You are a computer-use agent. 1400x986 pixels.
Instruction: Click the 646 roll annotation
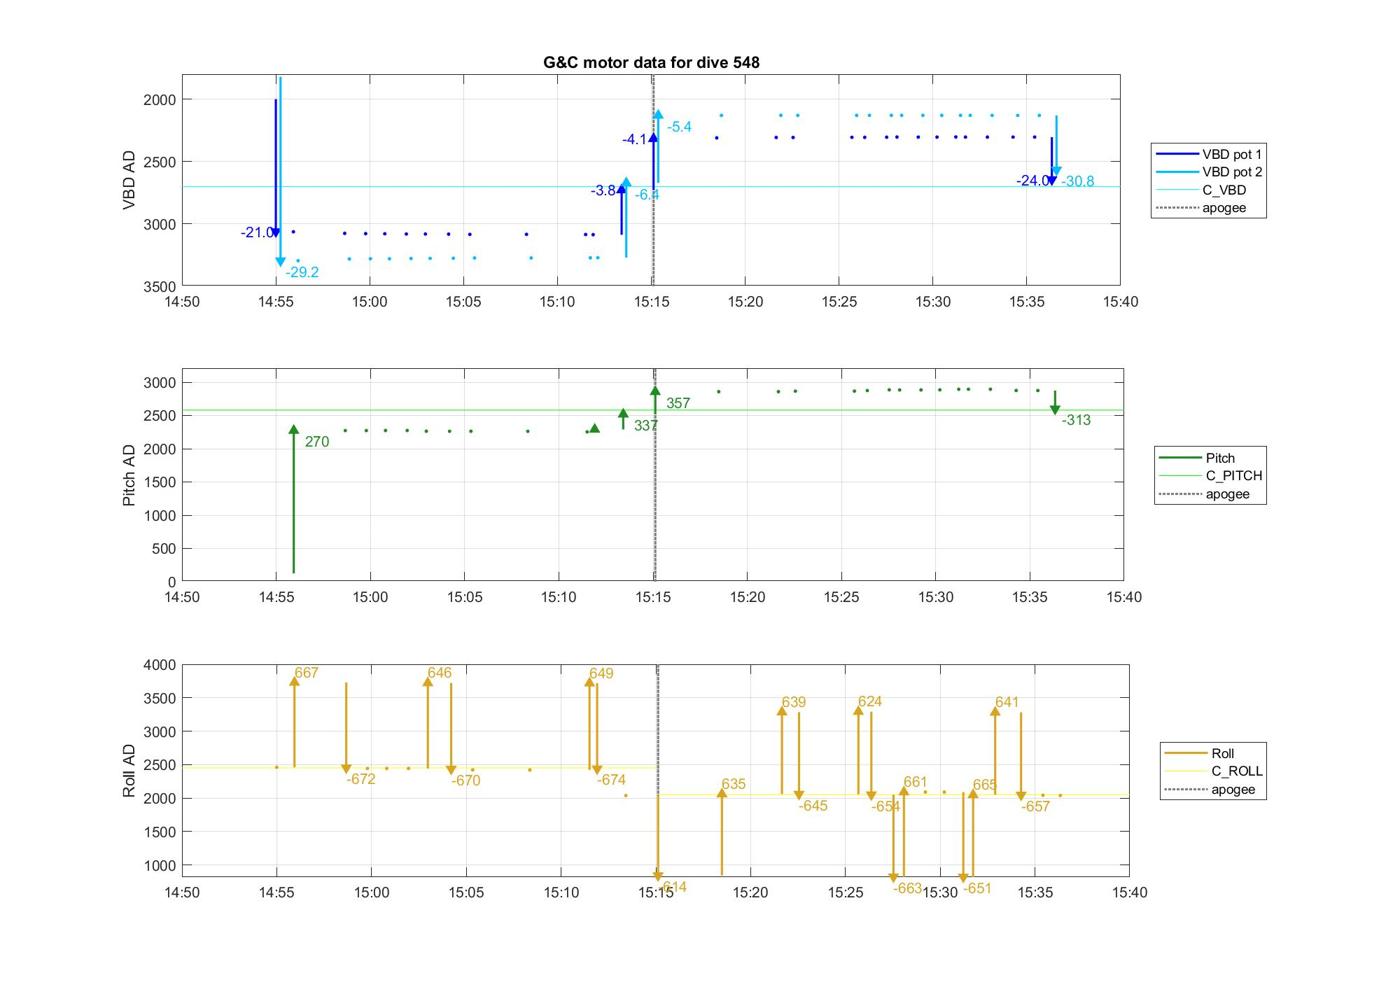click(x=440, y=673)
